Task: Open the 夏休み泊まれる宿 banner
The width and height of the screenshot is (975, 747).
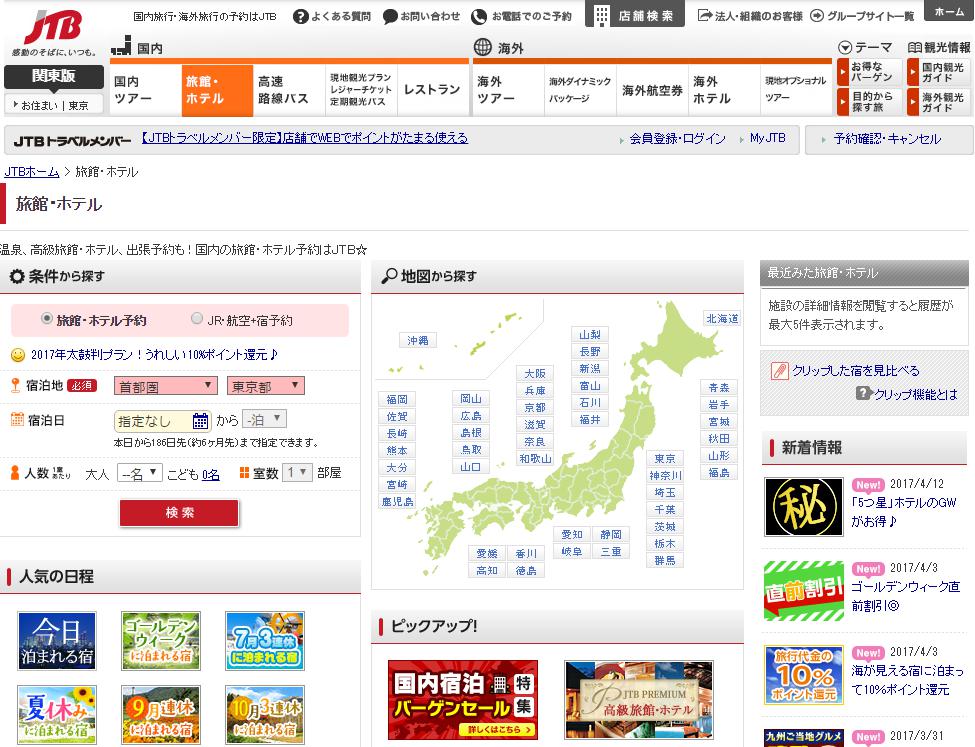Action: tap(57, 715)
